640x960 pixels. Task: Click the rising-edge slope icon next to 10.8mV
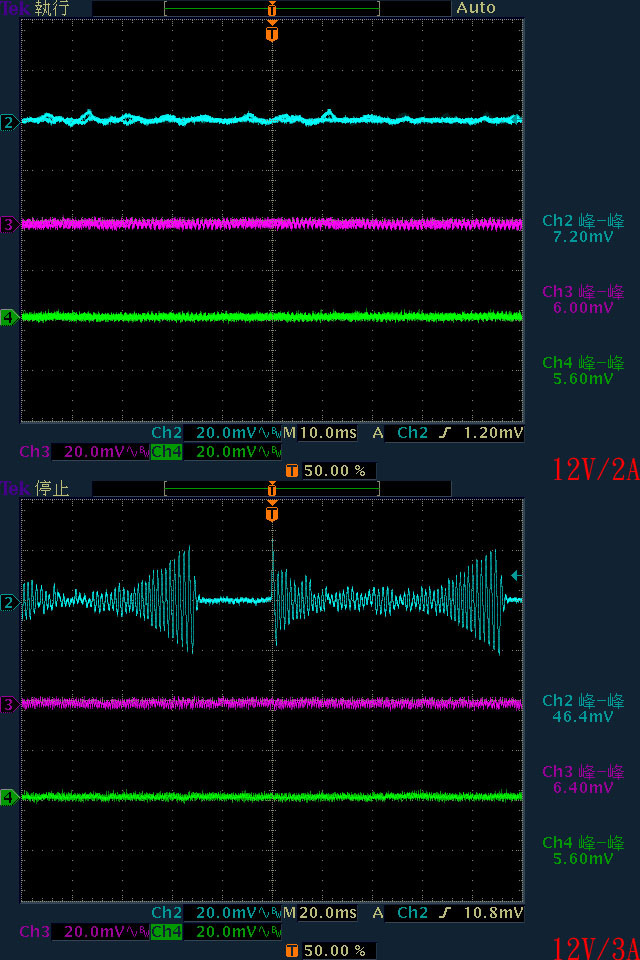pos(445,913)
